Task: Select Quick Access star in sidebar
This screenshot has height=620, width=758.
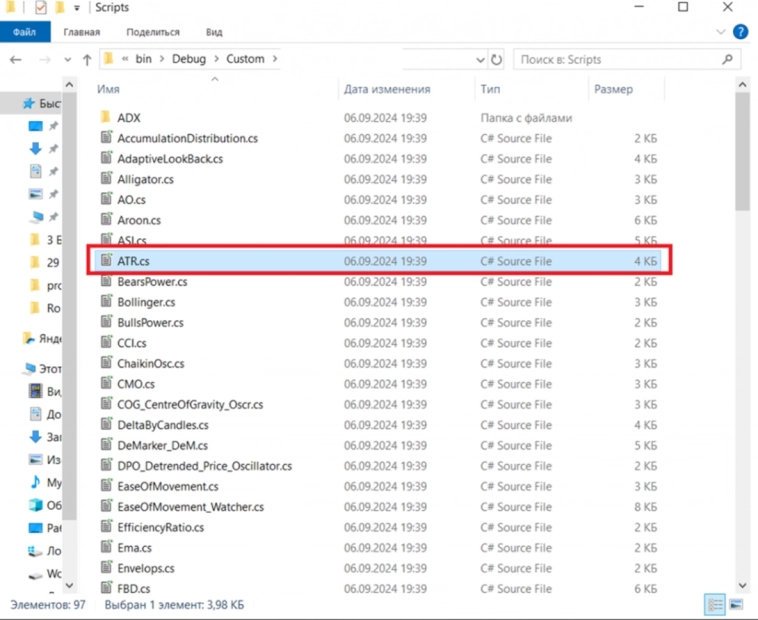Action: click(x=32, y=104)
